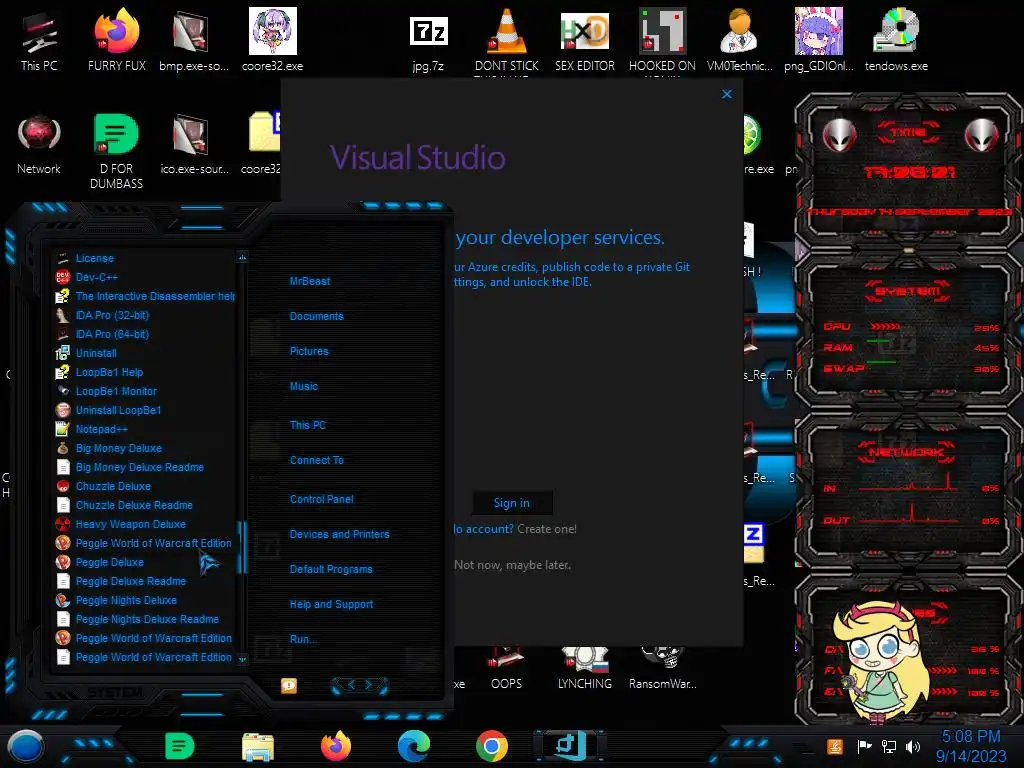Viewport: 1024px width, 768px height.
Task: Open File Explorer from taskbar
Action: (x=258, y=746)
